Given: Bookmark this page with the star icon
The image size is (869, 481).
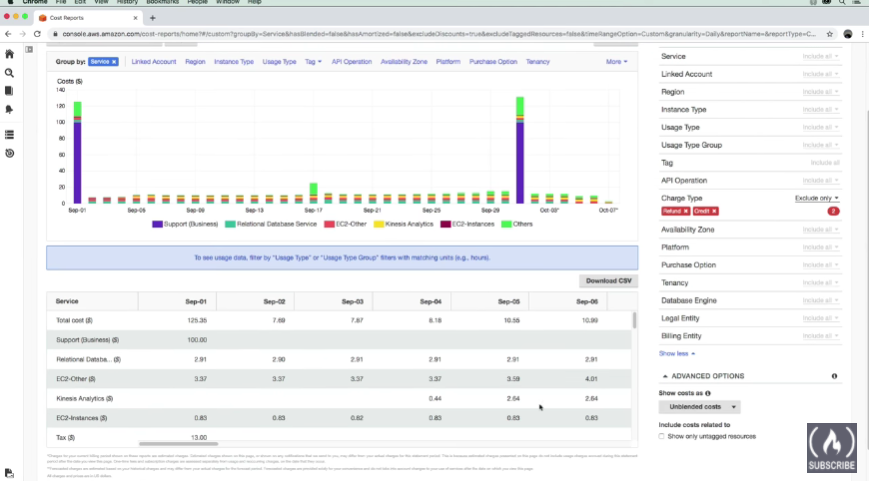Looking at the screenshot, I should [x=830, y=34].
